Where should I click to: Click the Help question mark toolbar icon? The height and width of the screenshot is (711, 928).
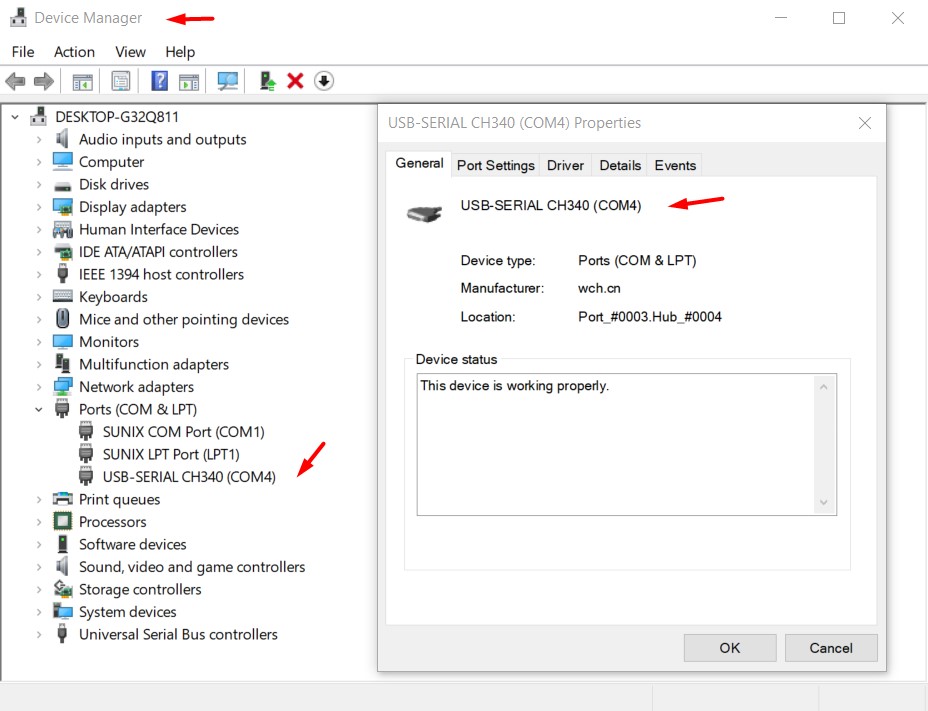tap(159, 81)
